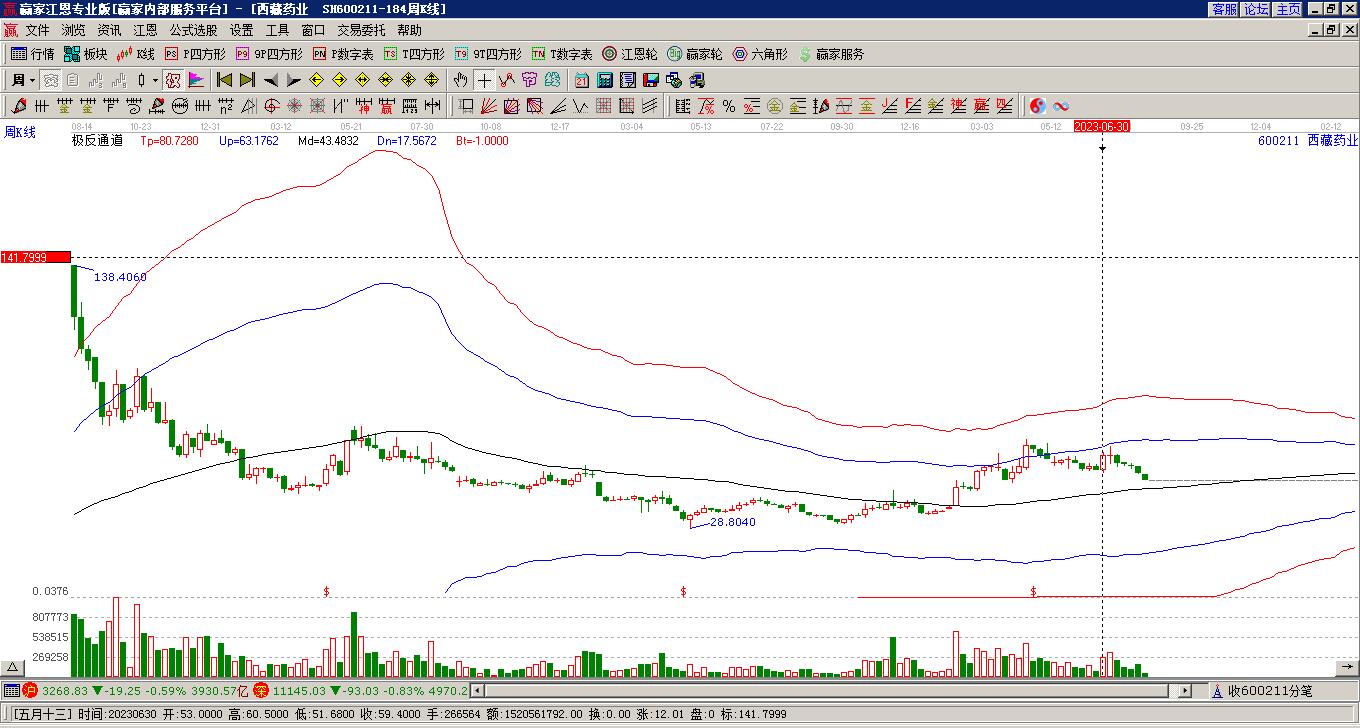Click the 沪 Shanghai index badge
1360x728 pixels.
[30, 690]
